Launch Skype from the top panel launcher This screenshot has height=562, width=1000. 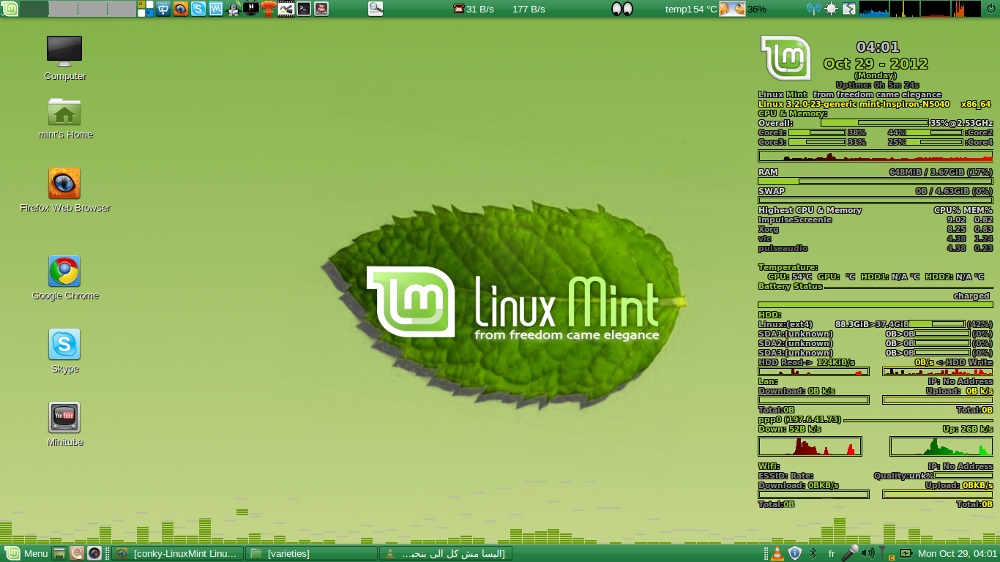pos(198,9)
